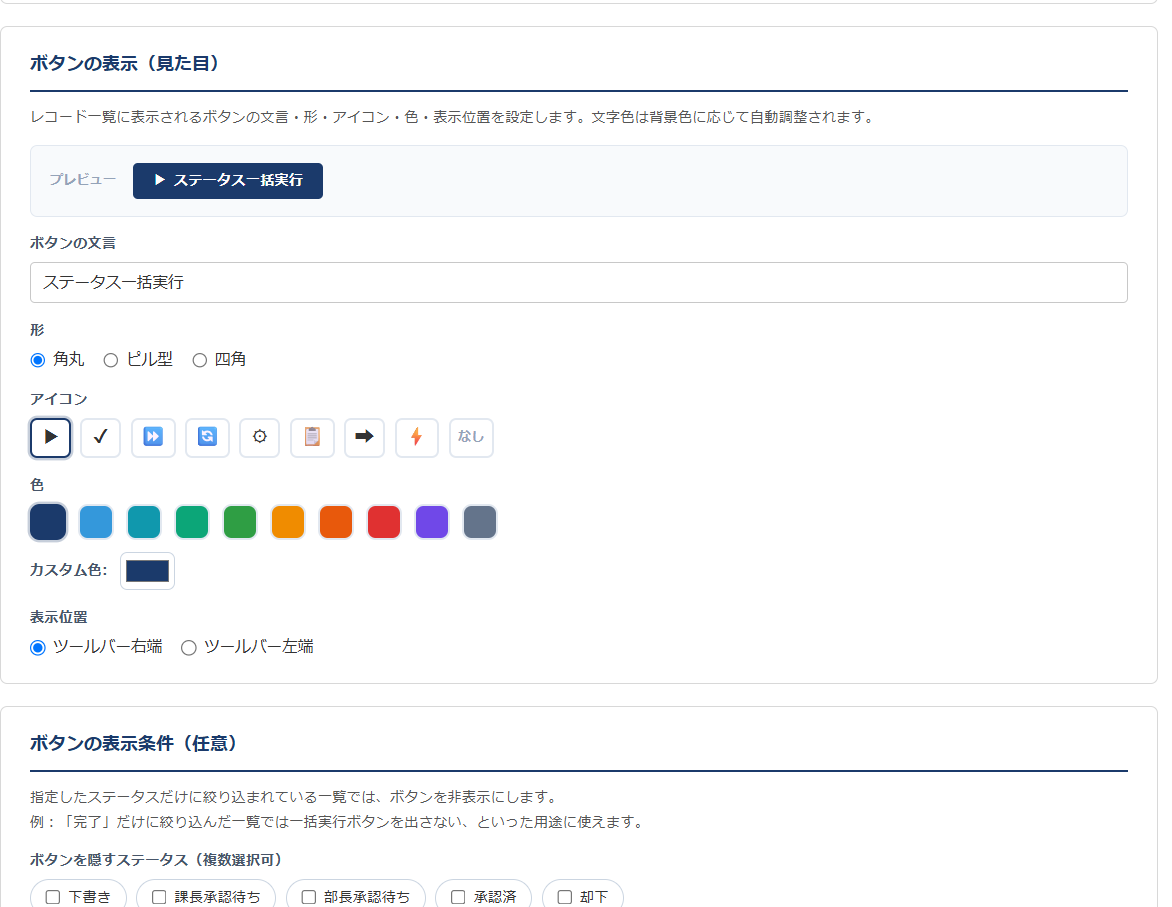Screen dimensions: 1172x907
Task: Select the 角丸 shape radio button
Action: pos(37,360)
